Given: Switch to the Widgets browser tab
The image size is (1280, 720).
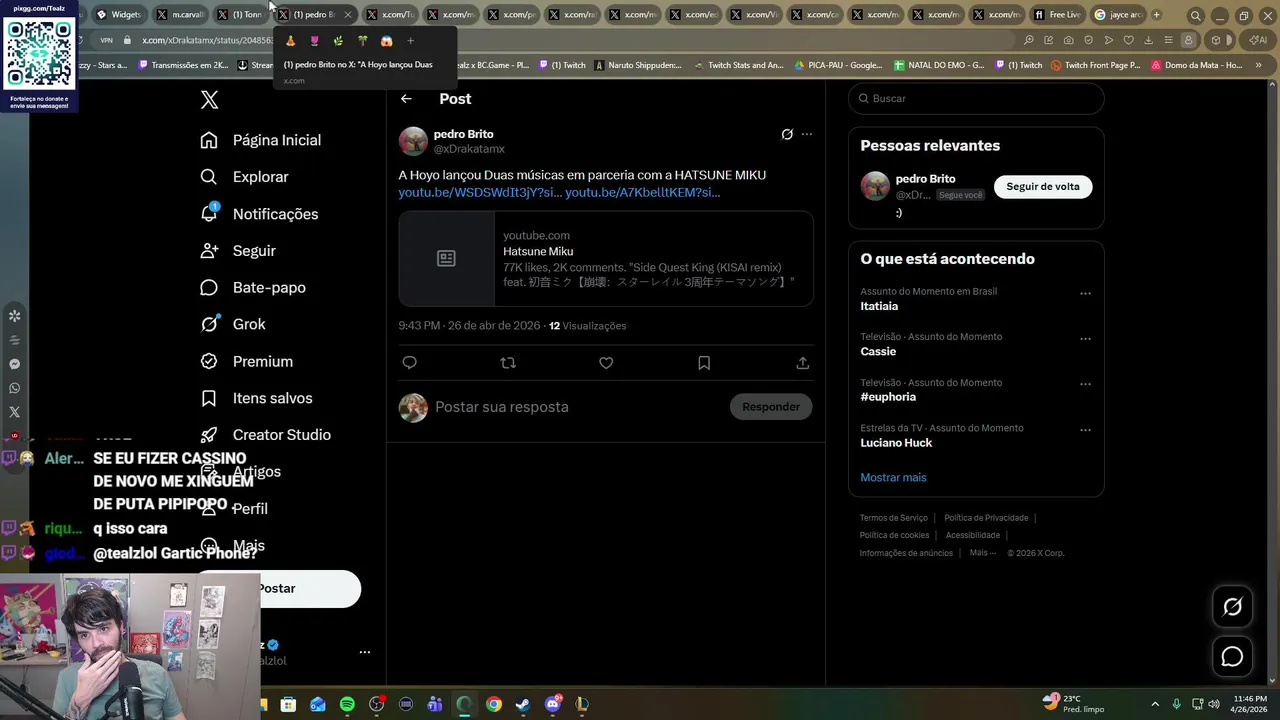Looking at the screenshot, I should pyautogui.click(x=119, y=15).
